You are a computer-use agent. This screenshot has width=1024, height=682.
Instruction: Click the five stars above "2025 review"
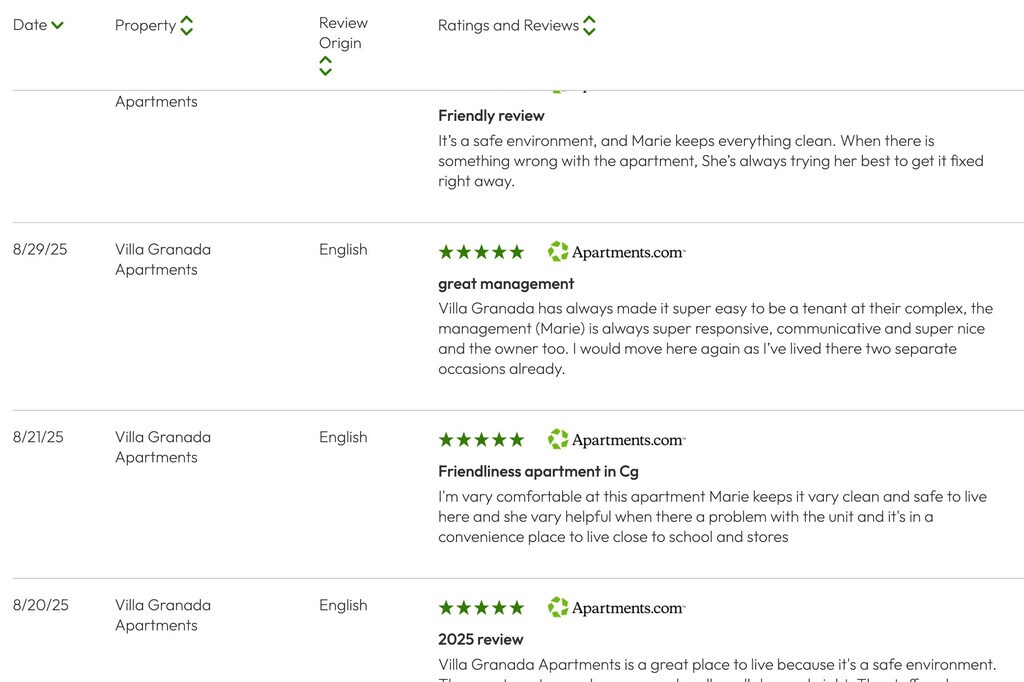(481, 608)
